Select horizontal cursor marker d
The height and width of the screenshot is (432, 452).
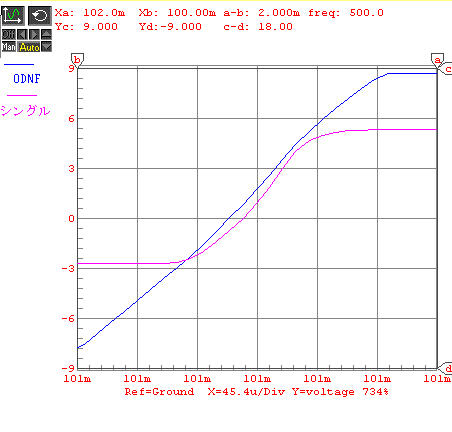pyautogui.click(x=445, y=368)
